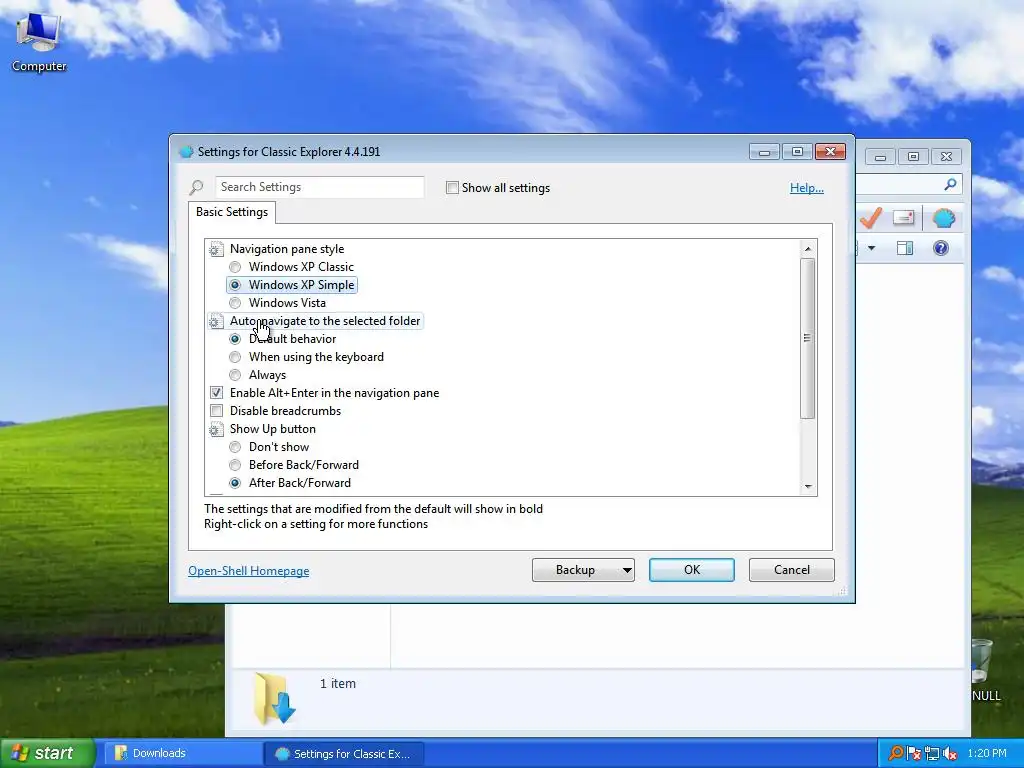Viewport: 1024px width, 768px height.
Task: Click the magnifier icon in Explorer search box
Action: tap(951, 185)
